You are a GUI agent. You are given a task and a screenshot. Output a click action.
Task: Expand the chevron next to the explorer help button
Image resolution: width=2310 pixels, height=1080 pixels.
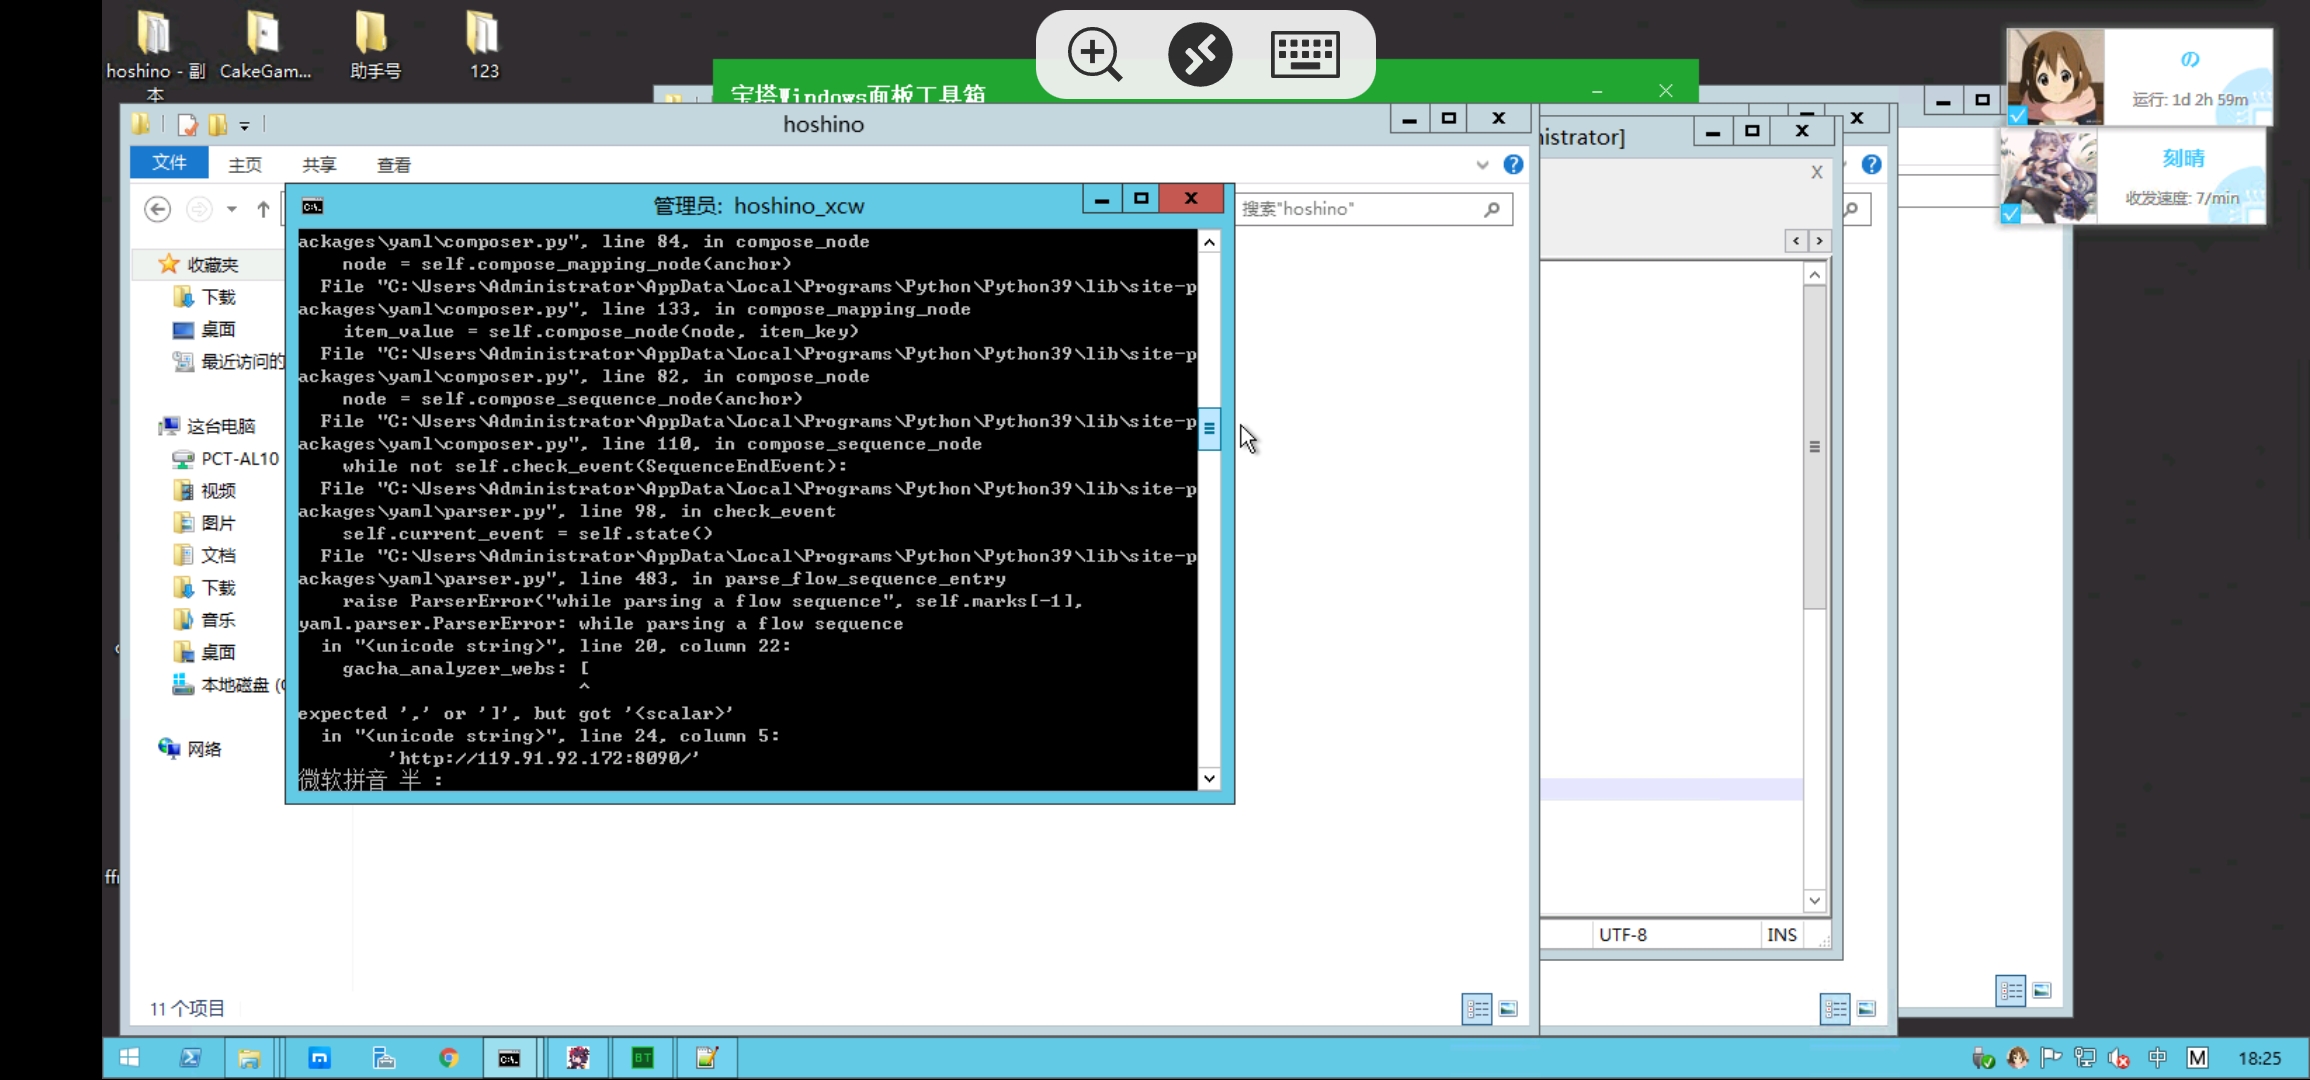click(1482, 165)
